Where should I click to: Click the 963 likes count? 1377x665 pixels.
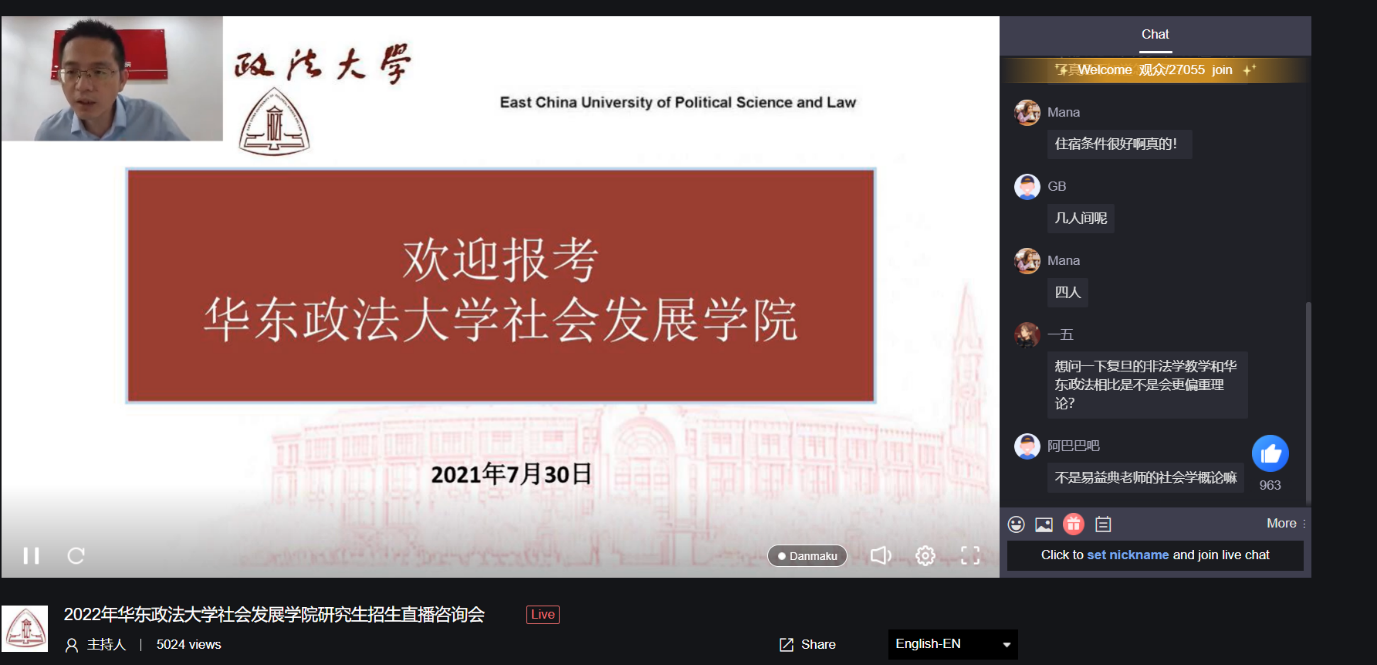(1270, 485)
